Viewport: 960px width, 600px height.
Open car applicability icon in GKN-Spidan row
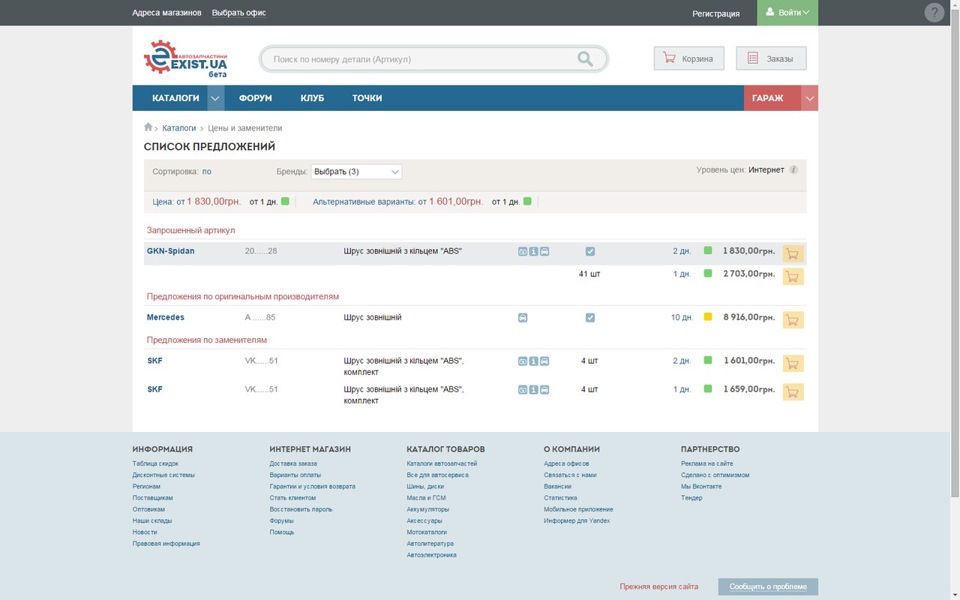tap(545, 252)
